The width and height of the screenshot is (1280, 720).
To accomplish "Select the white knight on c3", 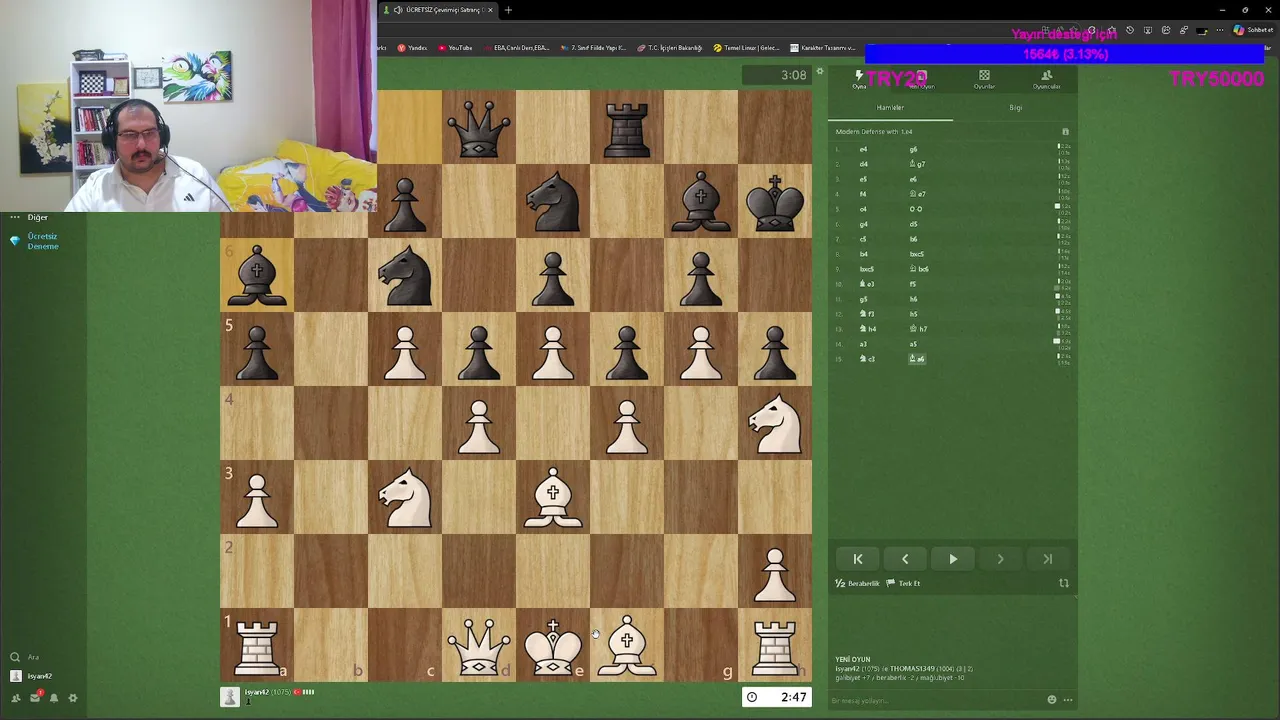I will click(x=405, y=497).
